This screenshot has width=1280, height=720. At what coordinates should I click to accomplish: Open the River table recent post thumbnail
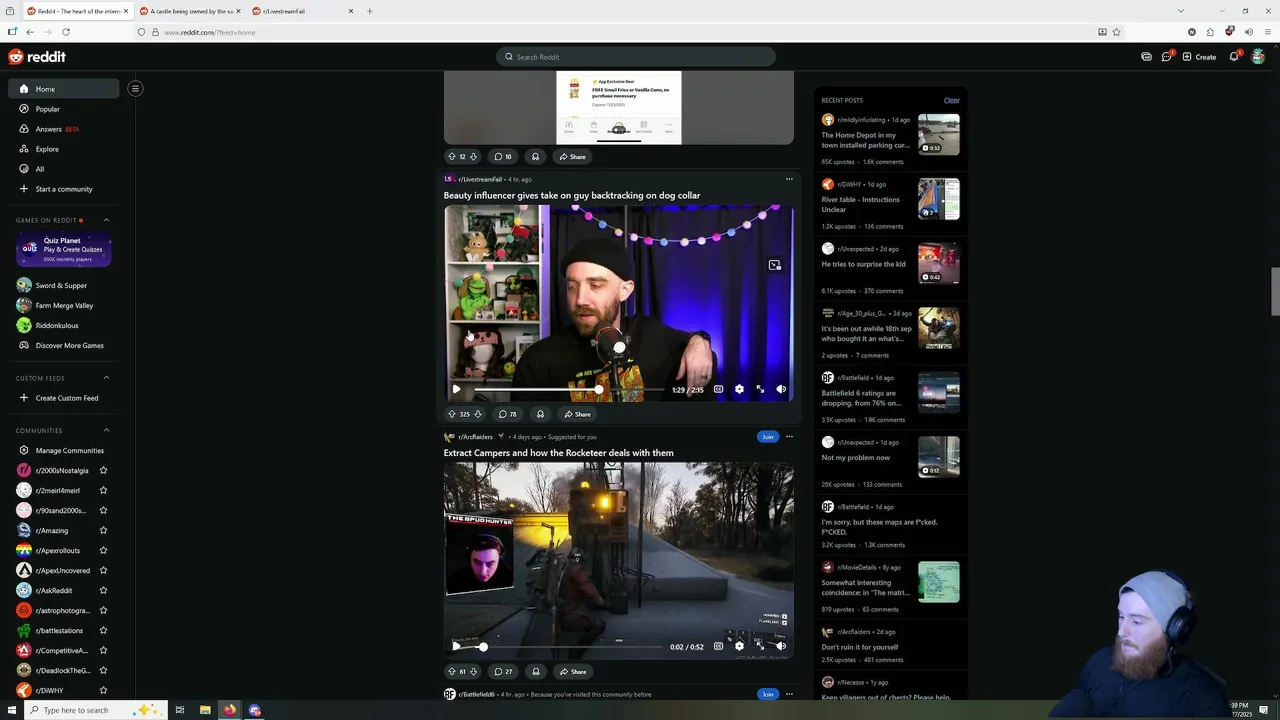(939, 199)
